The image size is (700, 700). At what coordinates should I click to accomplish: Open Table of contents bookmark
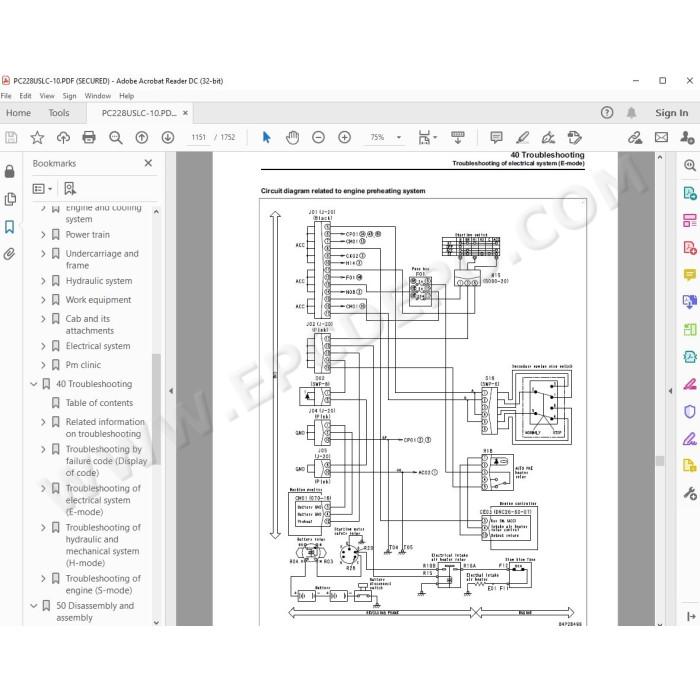coord(99,403)
